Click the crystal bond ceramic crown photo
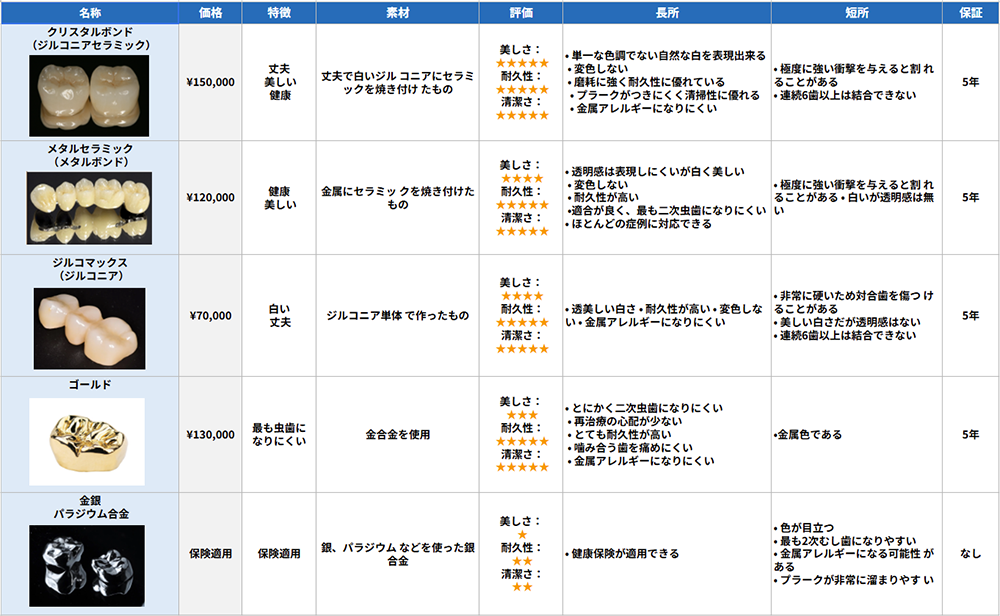 click(89, 94)
